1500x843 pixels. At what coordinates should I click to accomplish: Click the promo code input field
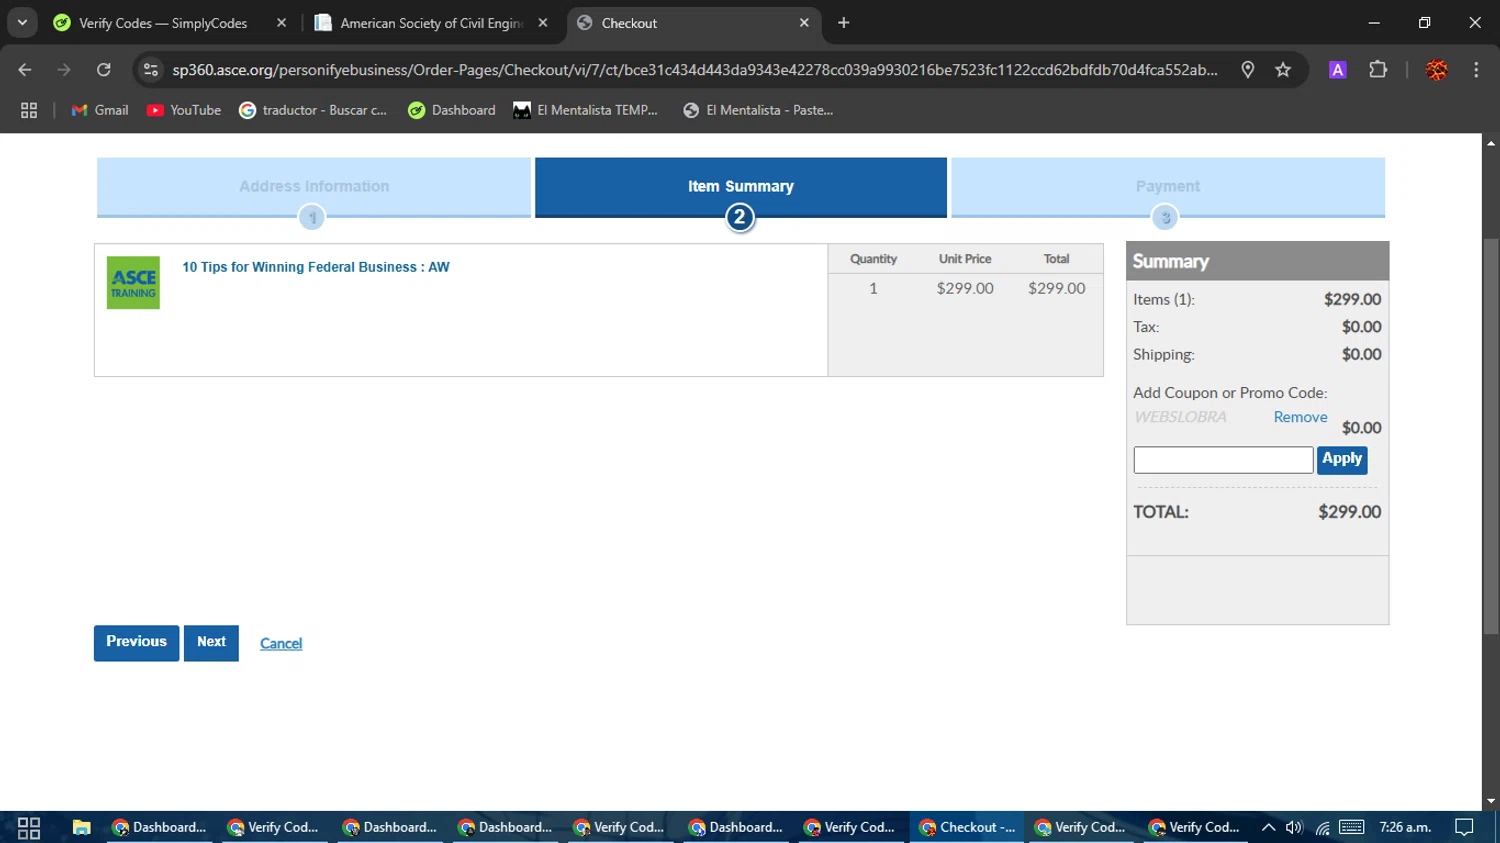click(1223, 460)
